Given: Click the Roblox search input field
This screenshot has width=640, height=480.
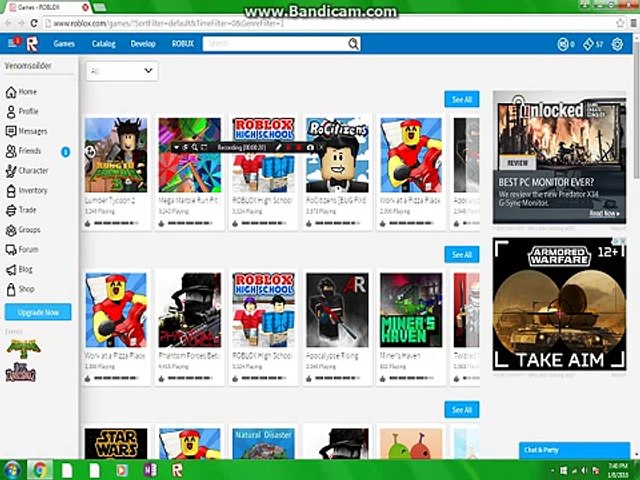Looking at the screenshot, I should coord(276,44).
